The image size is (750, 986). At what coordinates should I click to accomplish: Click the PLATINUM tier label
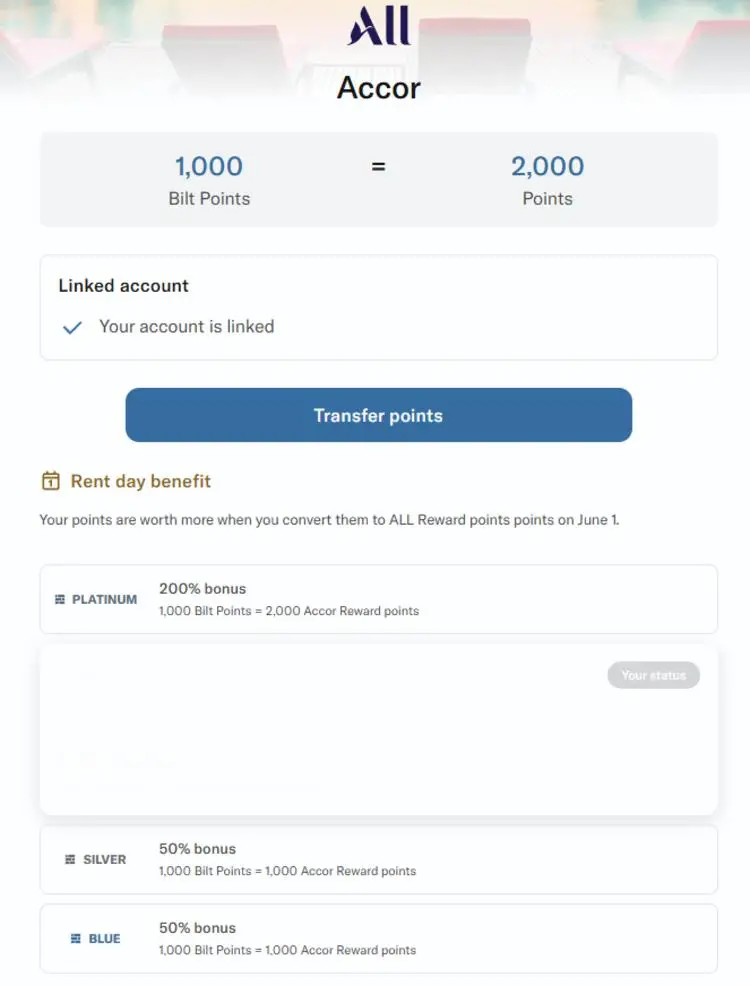point(104,599)
